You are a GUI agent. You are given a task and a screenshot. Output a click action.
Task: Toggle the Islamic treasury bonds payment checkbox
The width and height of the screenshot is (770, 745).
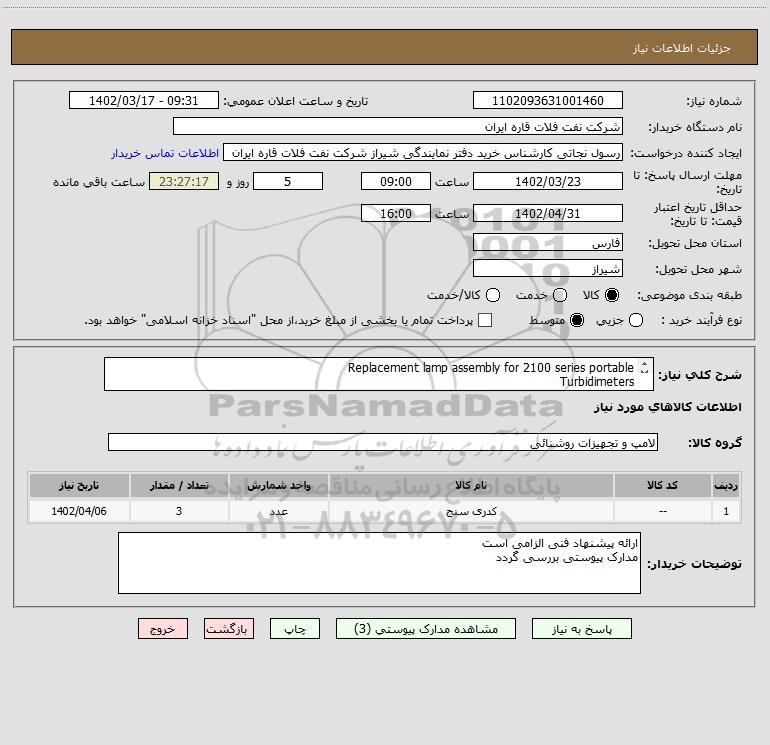coord(485,320)
